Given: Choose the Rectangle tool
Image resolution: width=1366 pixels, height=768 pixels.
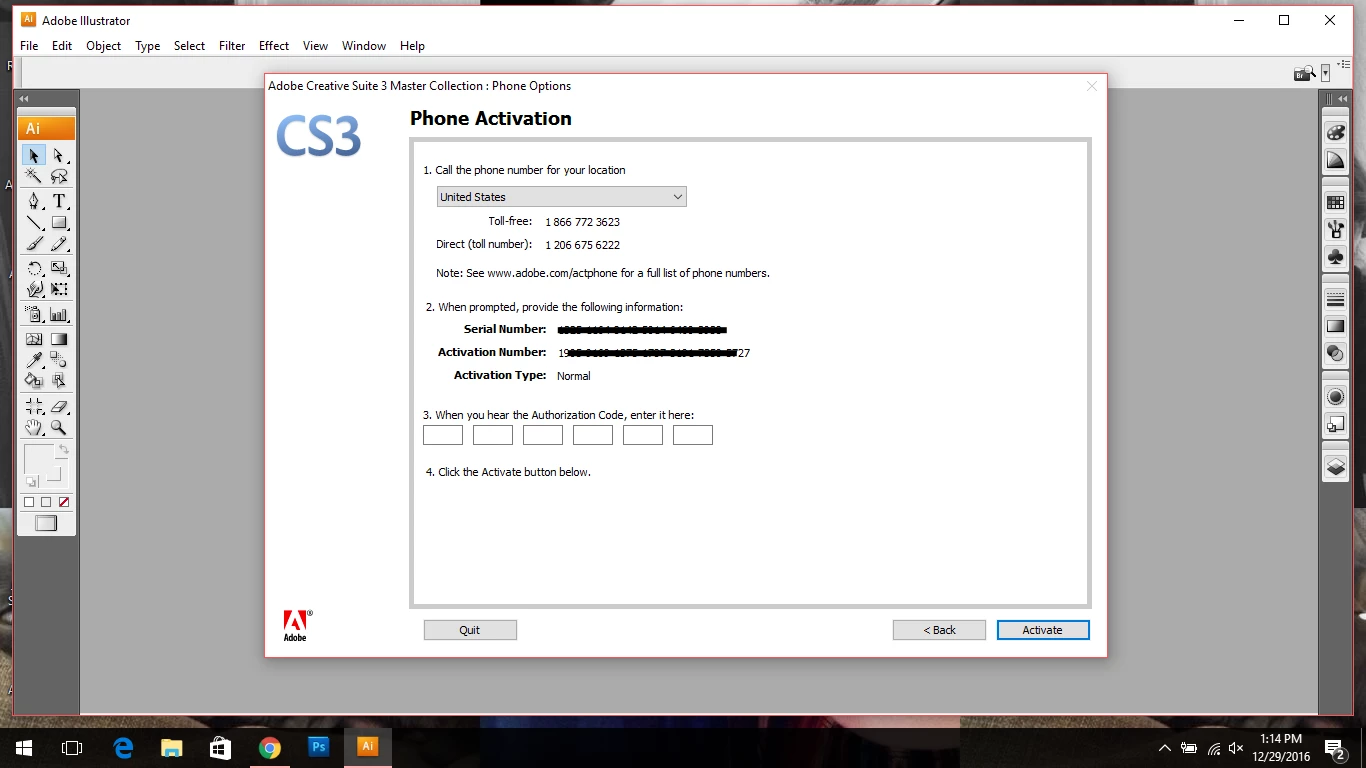Looking at the screenshot, I should [x=59, y=222].
